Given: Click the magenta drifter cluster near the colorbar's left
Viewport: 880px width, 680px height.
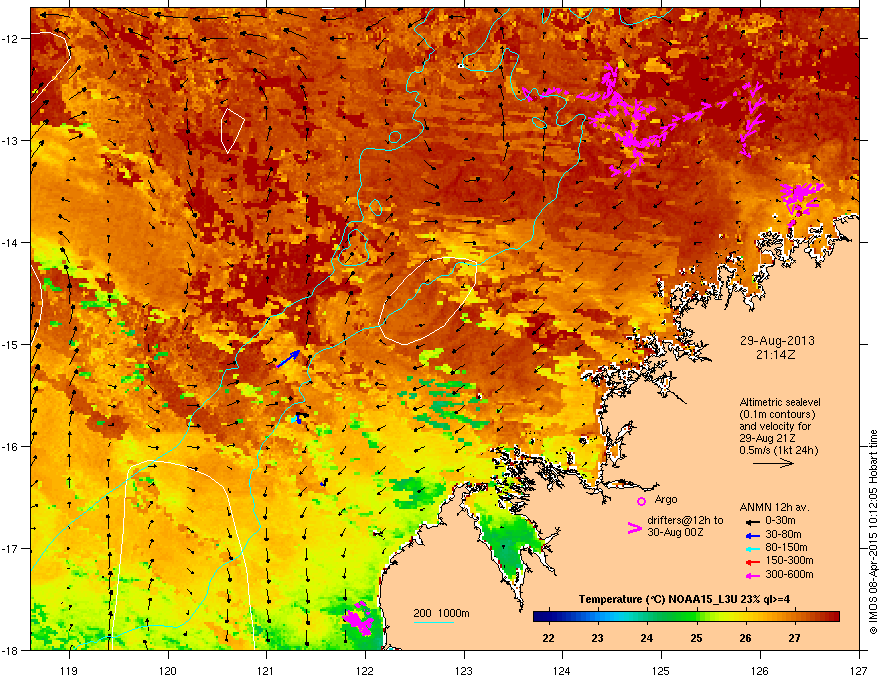Looking at the screenshot, I should pos(358,619).
